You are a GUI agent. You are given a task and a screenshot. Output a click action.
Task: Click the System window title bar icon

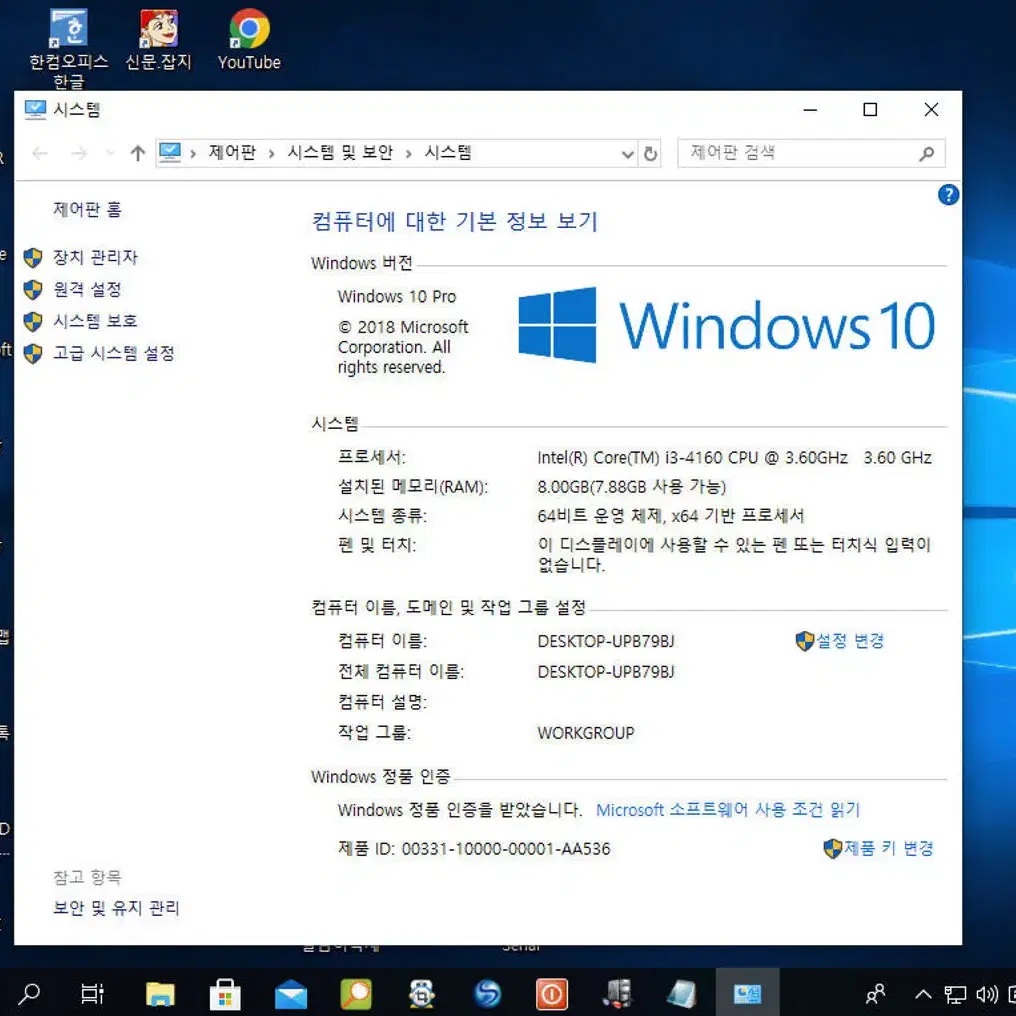coord(35,110)
